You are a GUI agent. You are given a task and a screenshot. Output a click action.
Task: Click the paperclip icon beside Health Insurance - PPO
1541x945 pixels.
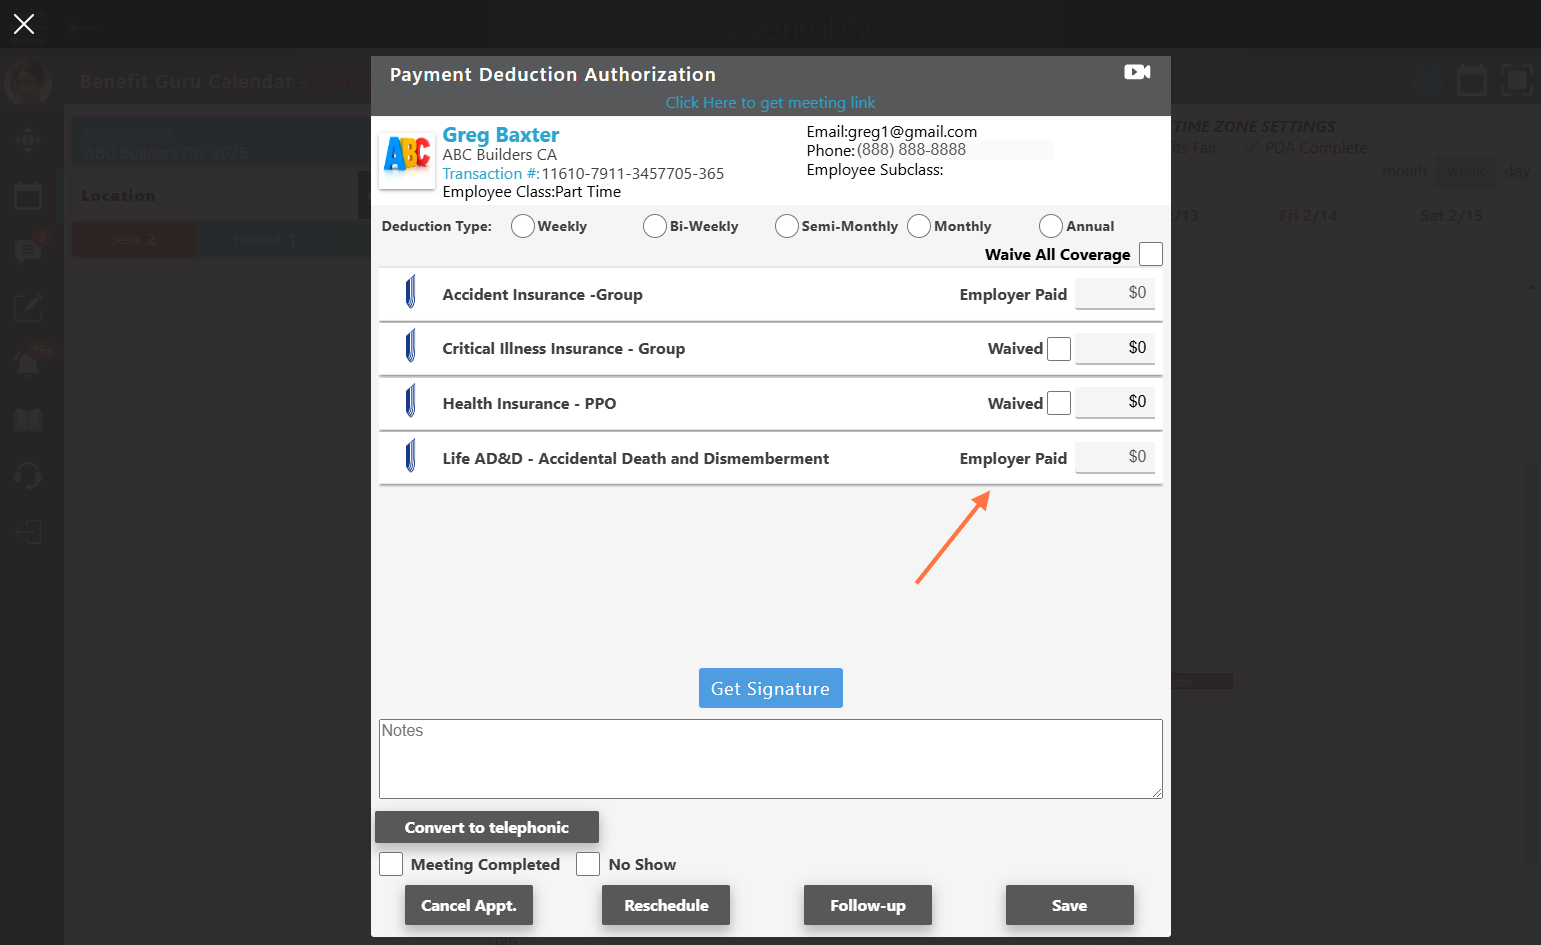(410, 402)
